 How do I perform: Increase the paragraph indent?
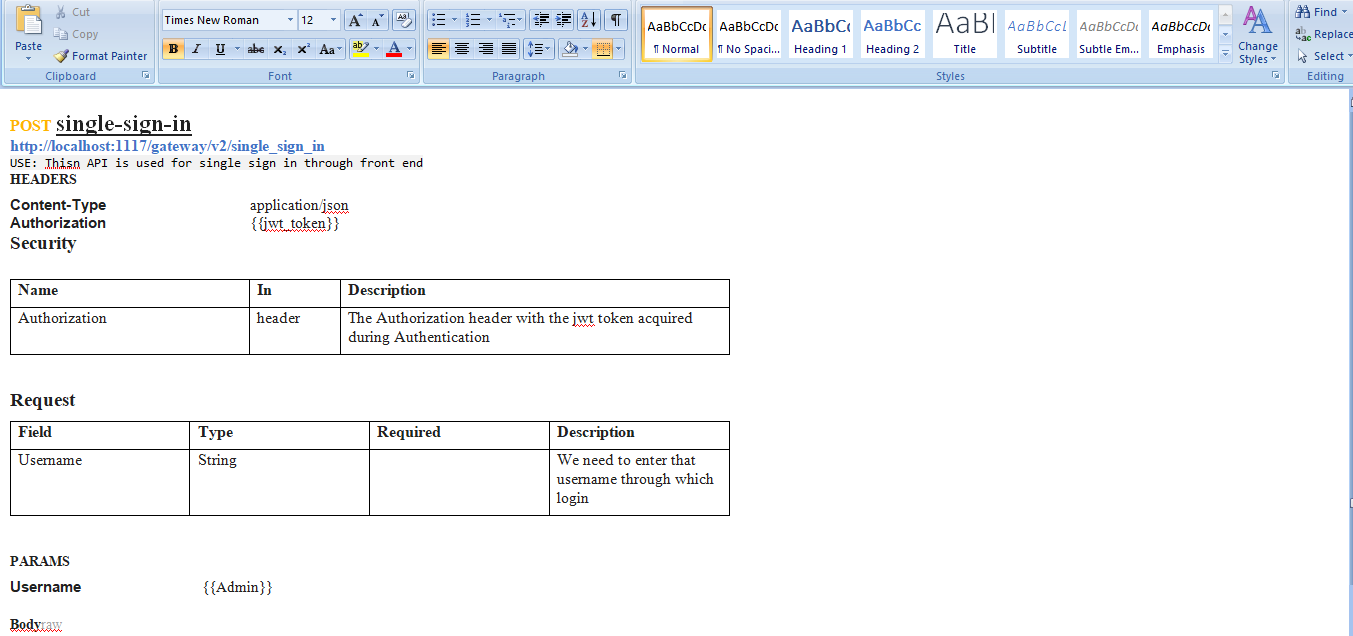(x=564, y=20)
